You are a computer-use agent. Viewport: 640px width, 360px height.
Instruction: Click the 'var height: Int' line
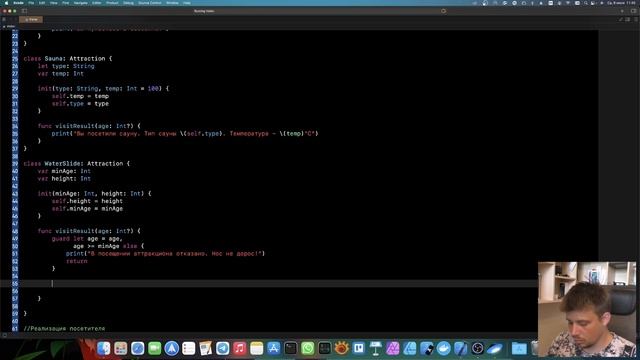click(x=64, y=178)
